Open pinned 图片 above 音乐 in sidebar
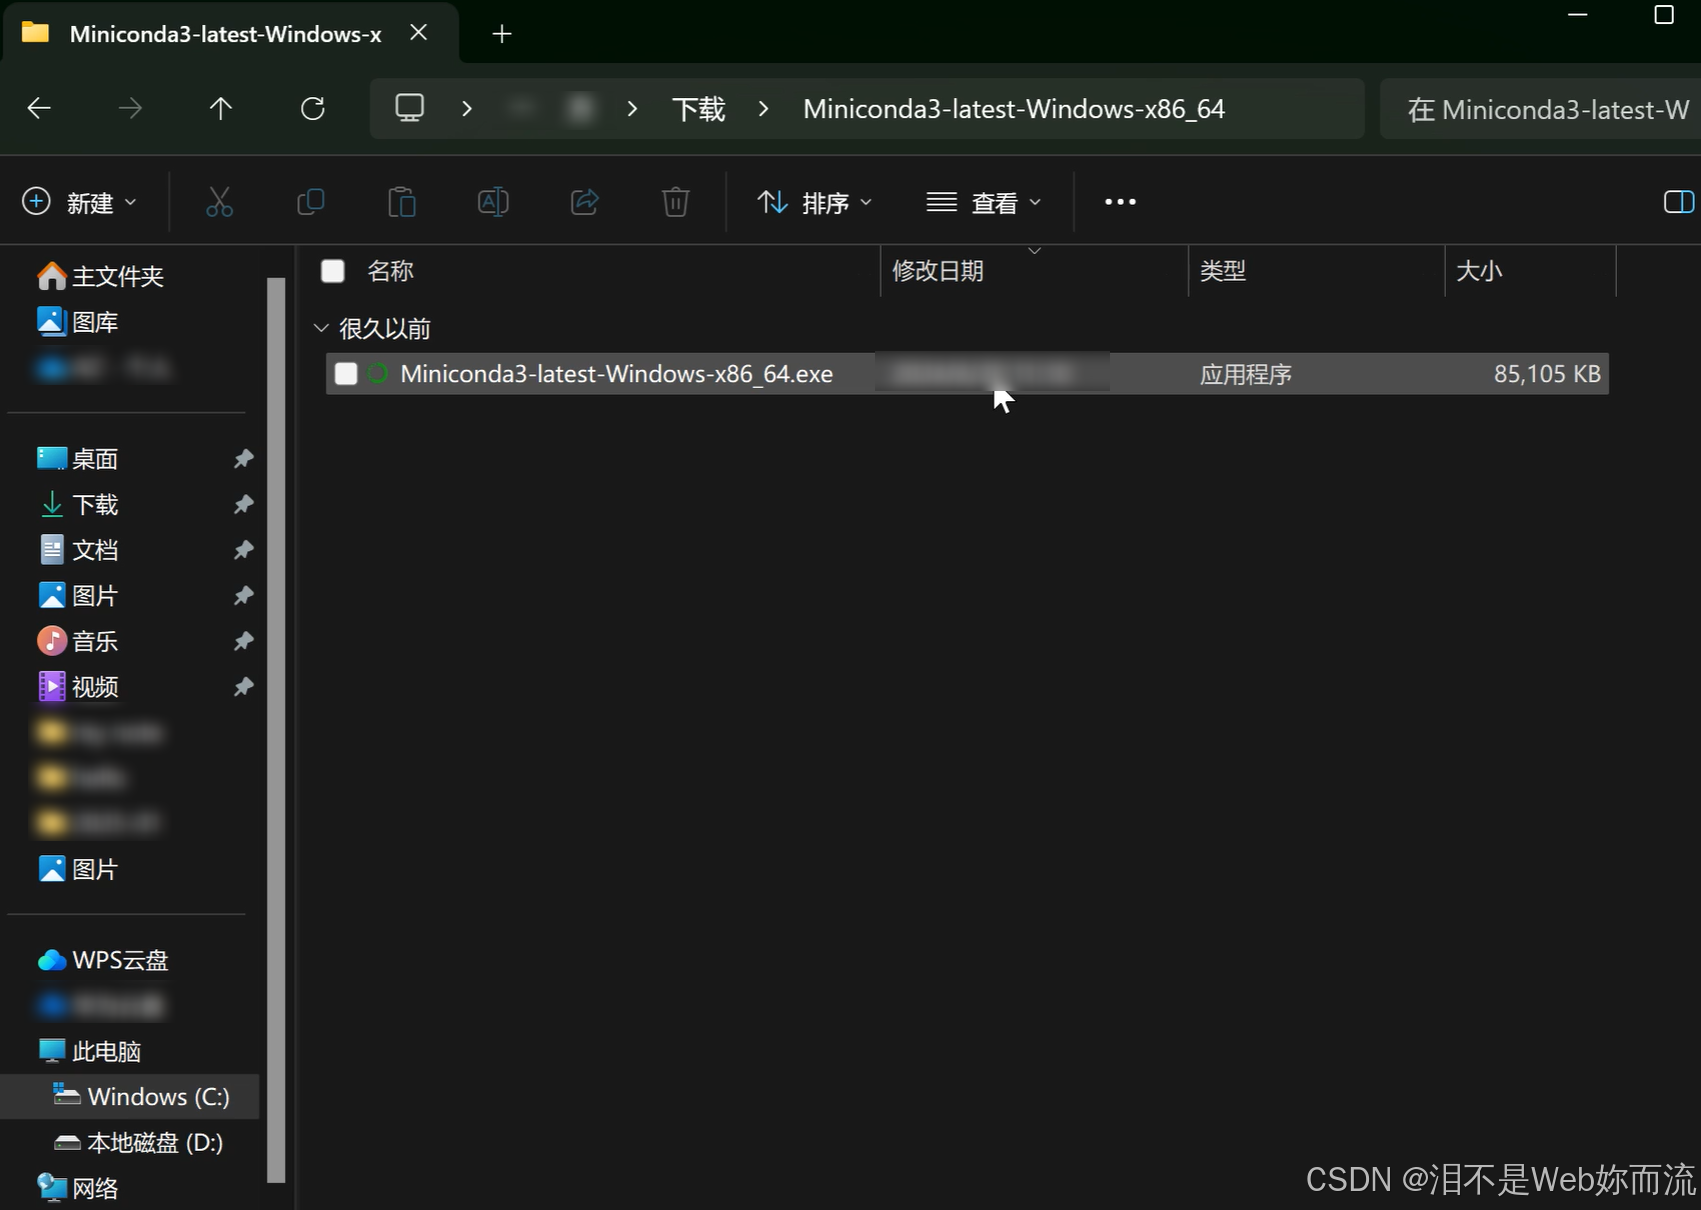 coord(78,596)
